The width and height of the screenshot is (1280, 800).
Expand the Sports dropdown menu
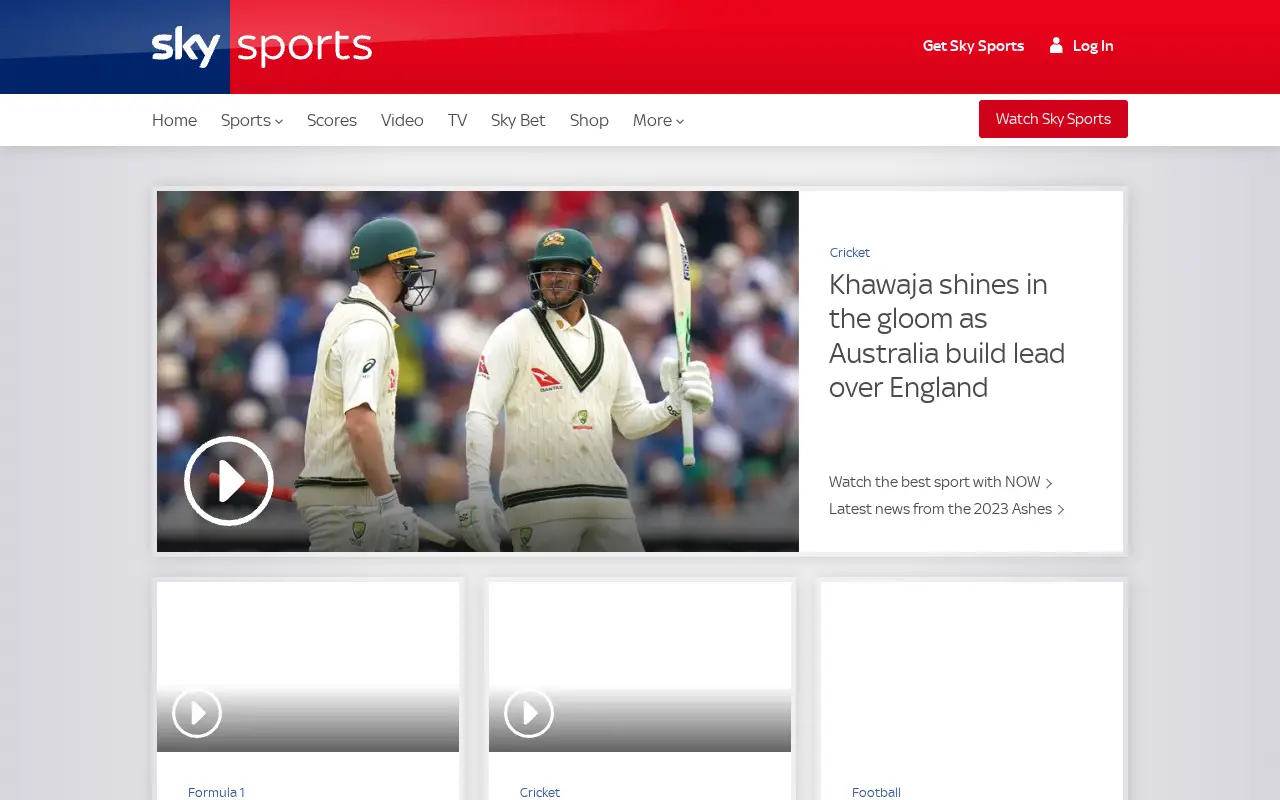(x=252, y=120)
